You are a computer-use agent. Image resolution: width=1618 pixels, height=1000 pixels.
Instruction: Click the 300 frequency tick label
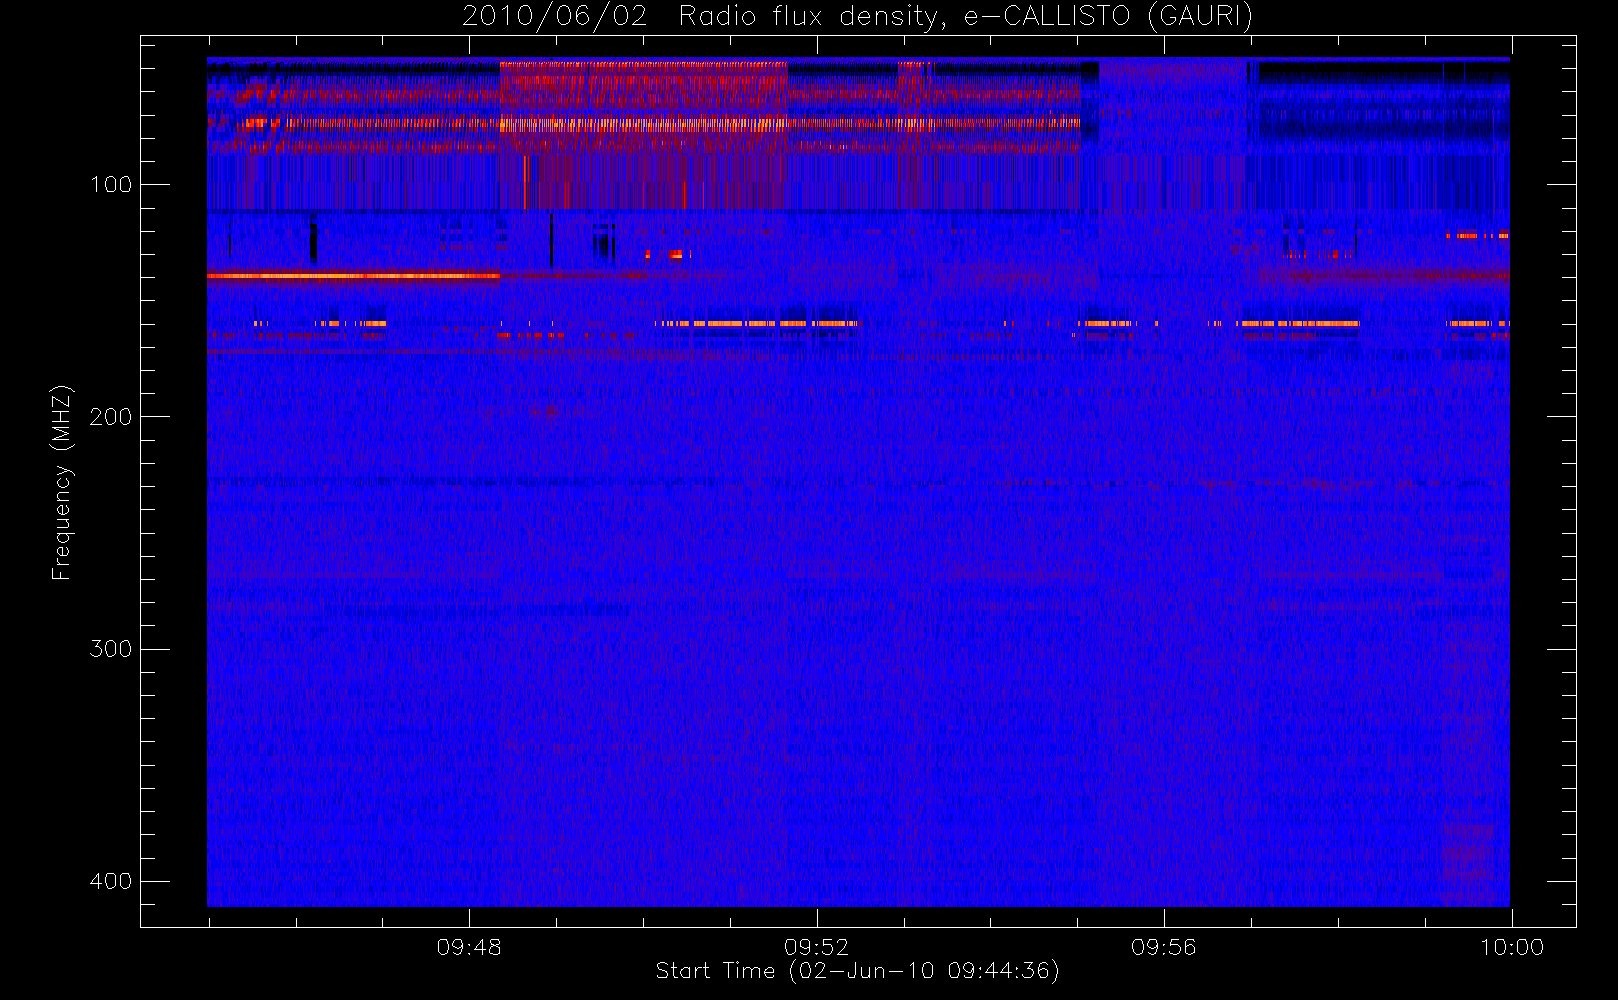coord(111,649)
